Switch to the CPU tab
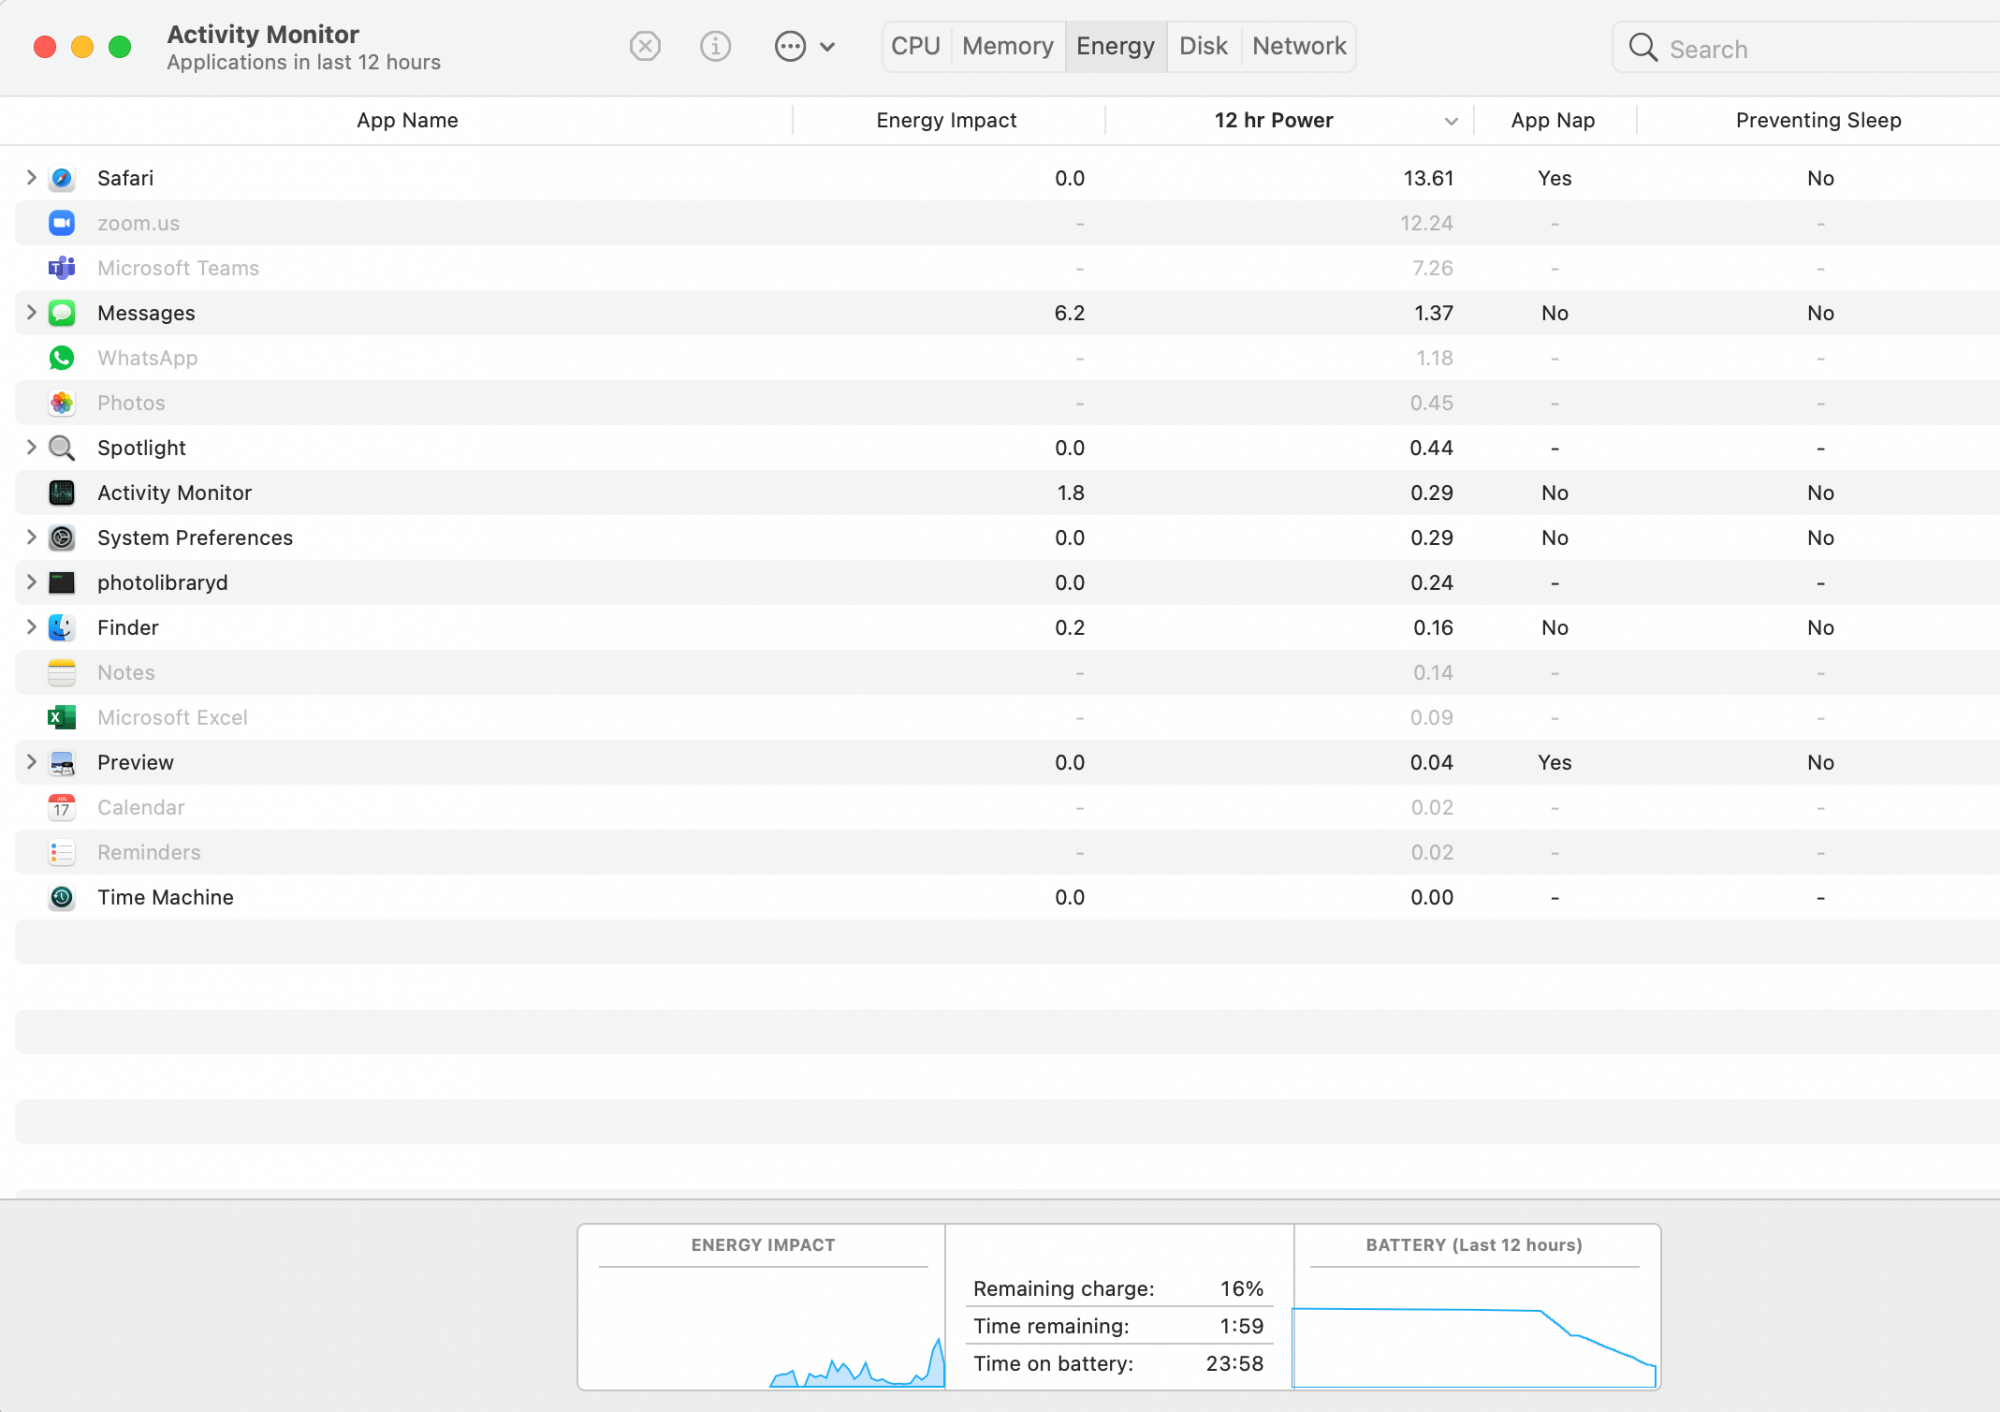This screenshot has height=1412, width=2000. point(915,46)
